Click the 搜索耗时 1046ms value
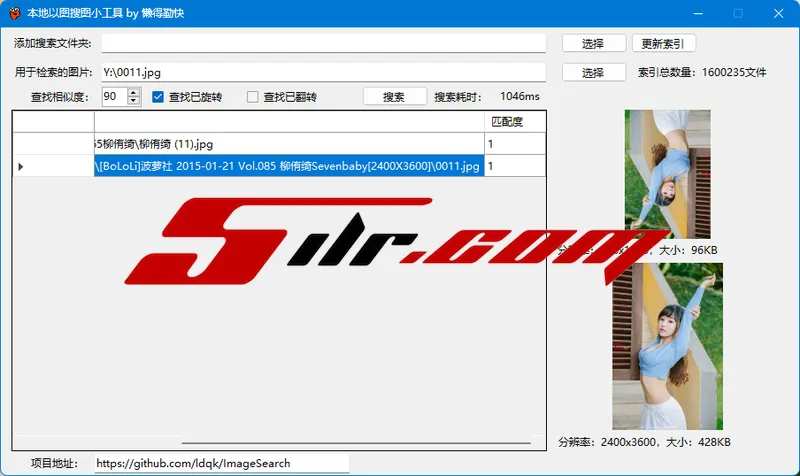The width and height of the screenshot is (800, 476). pyautogui.click(x=519, y=96)
